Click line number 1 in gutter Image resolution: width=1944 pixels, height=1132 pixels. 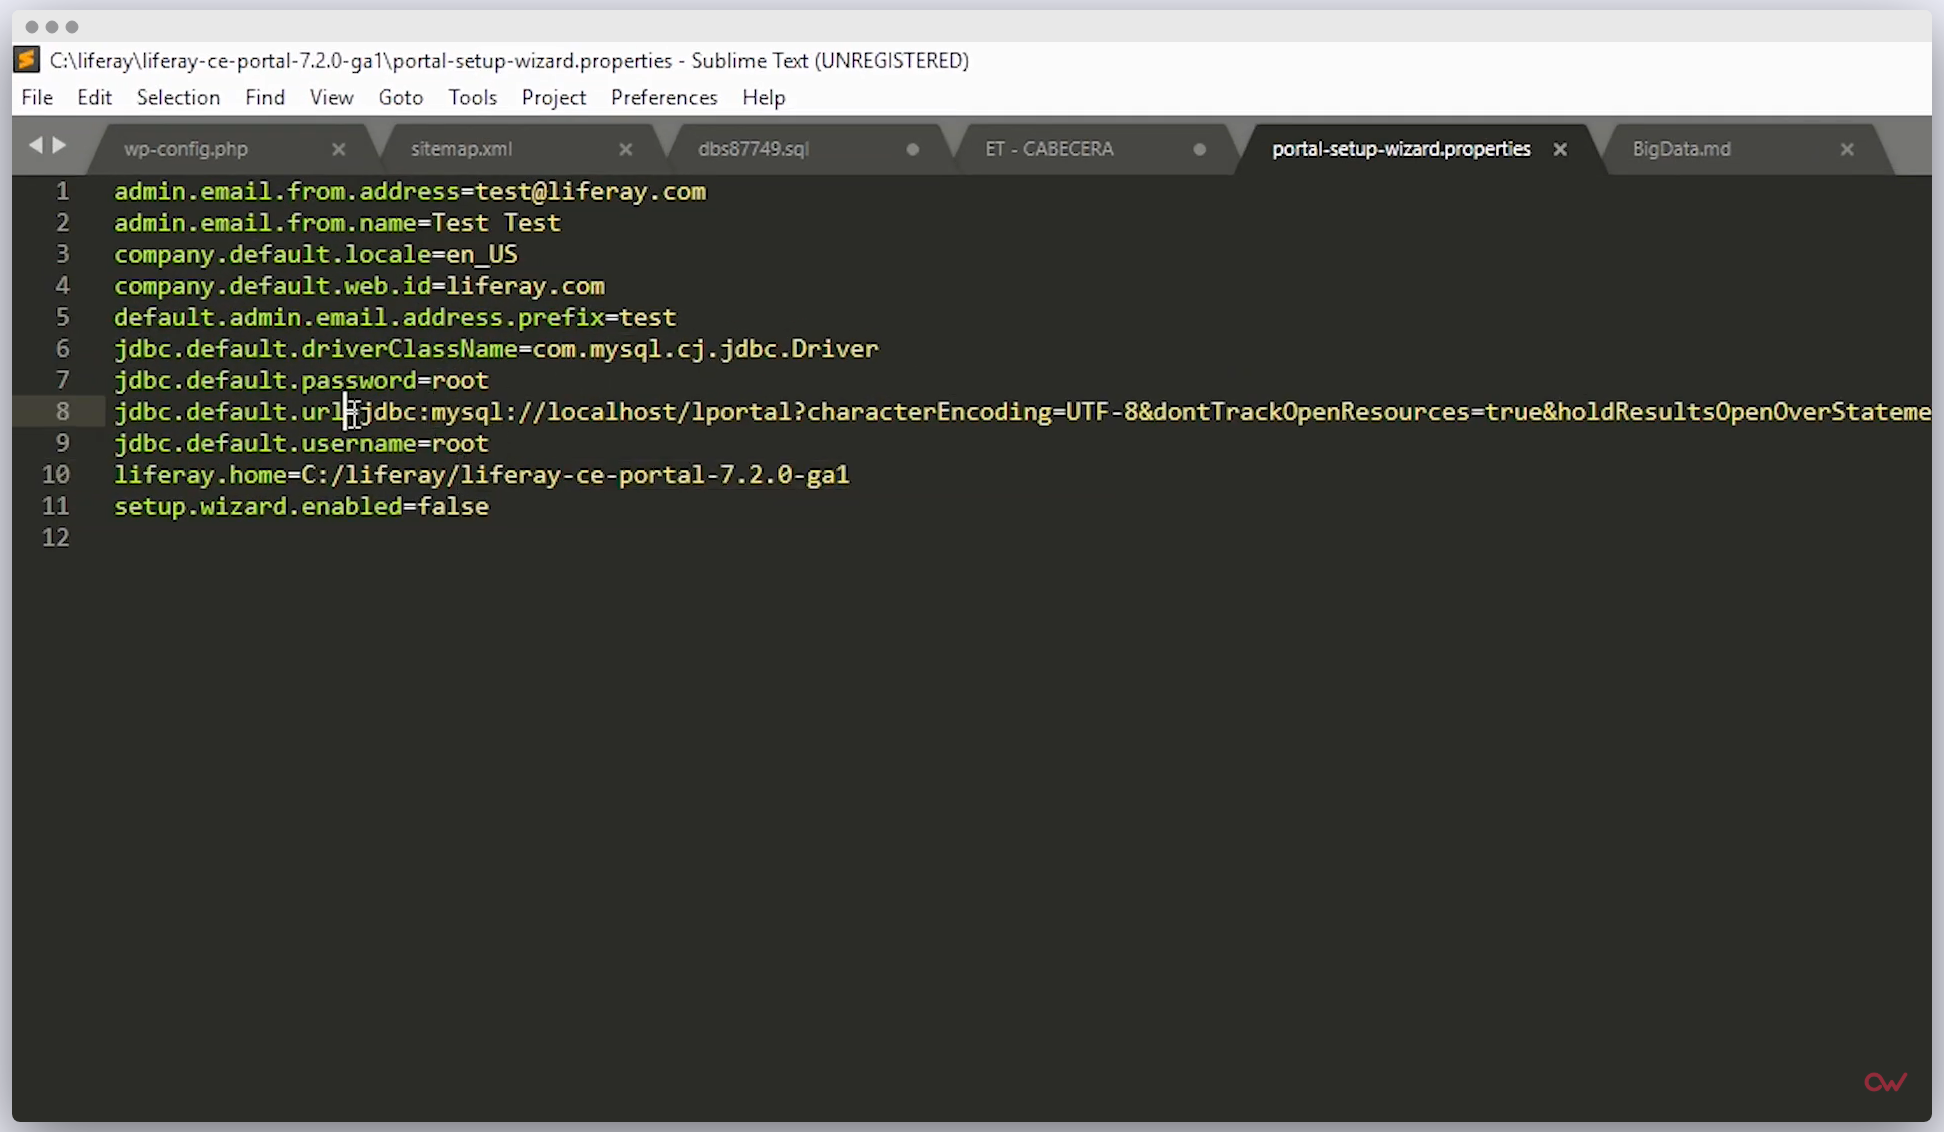pyautogui.click(x=62, y=191)
